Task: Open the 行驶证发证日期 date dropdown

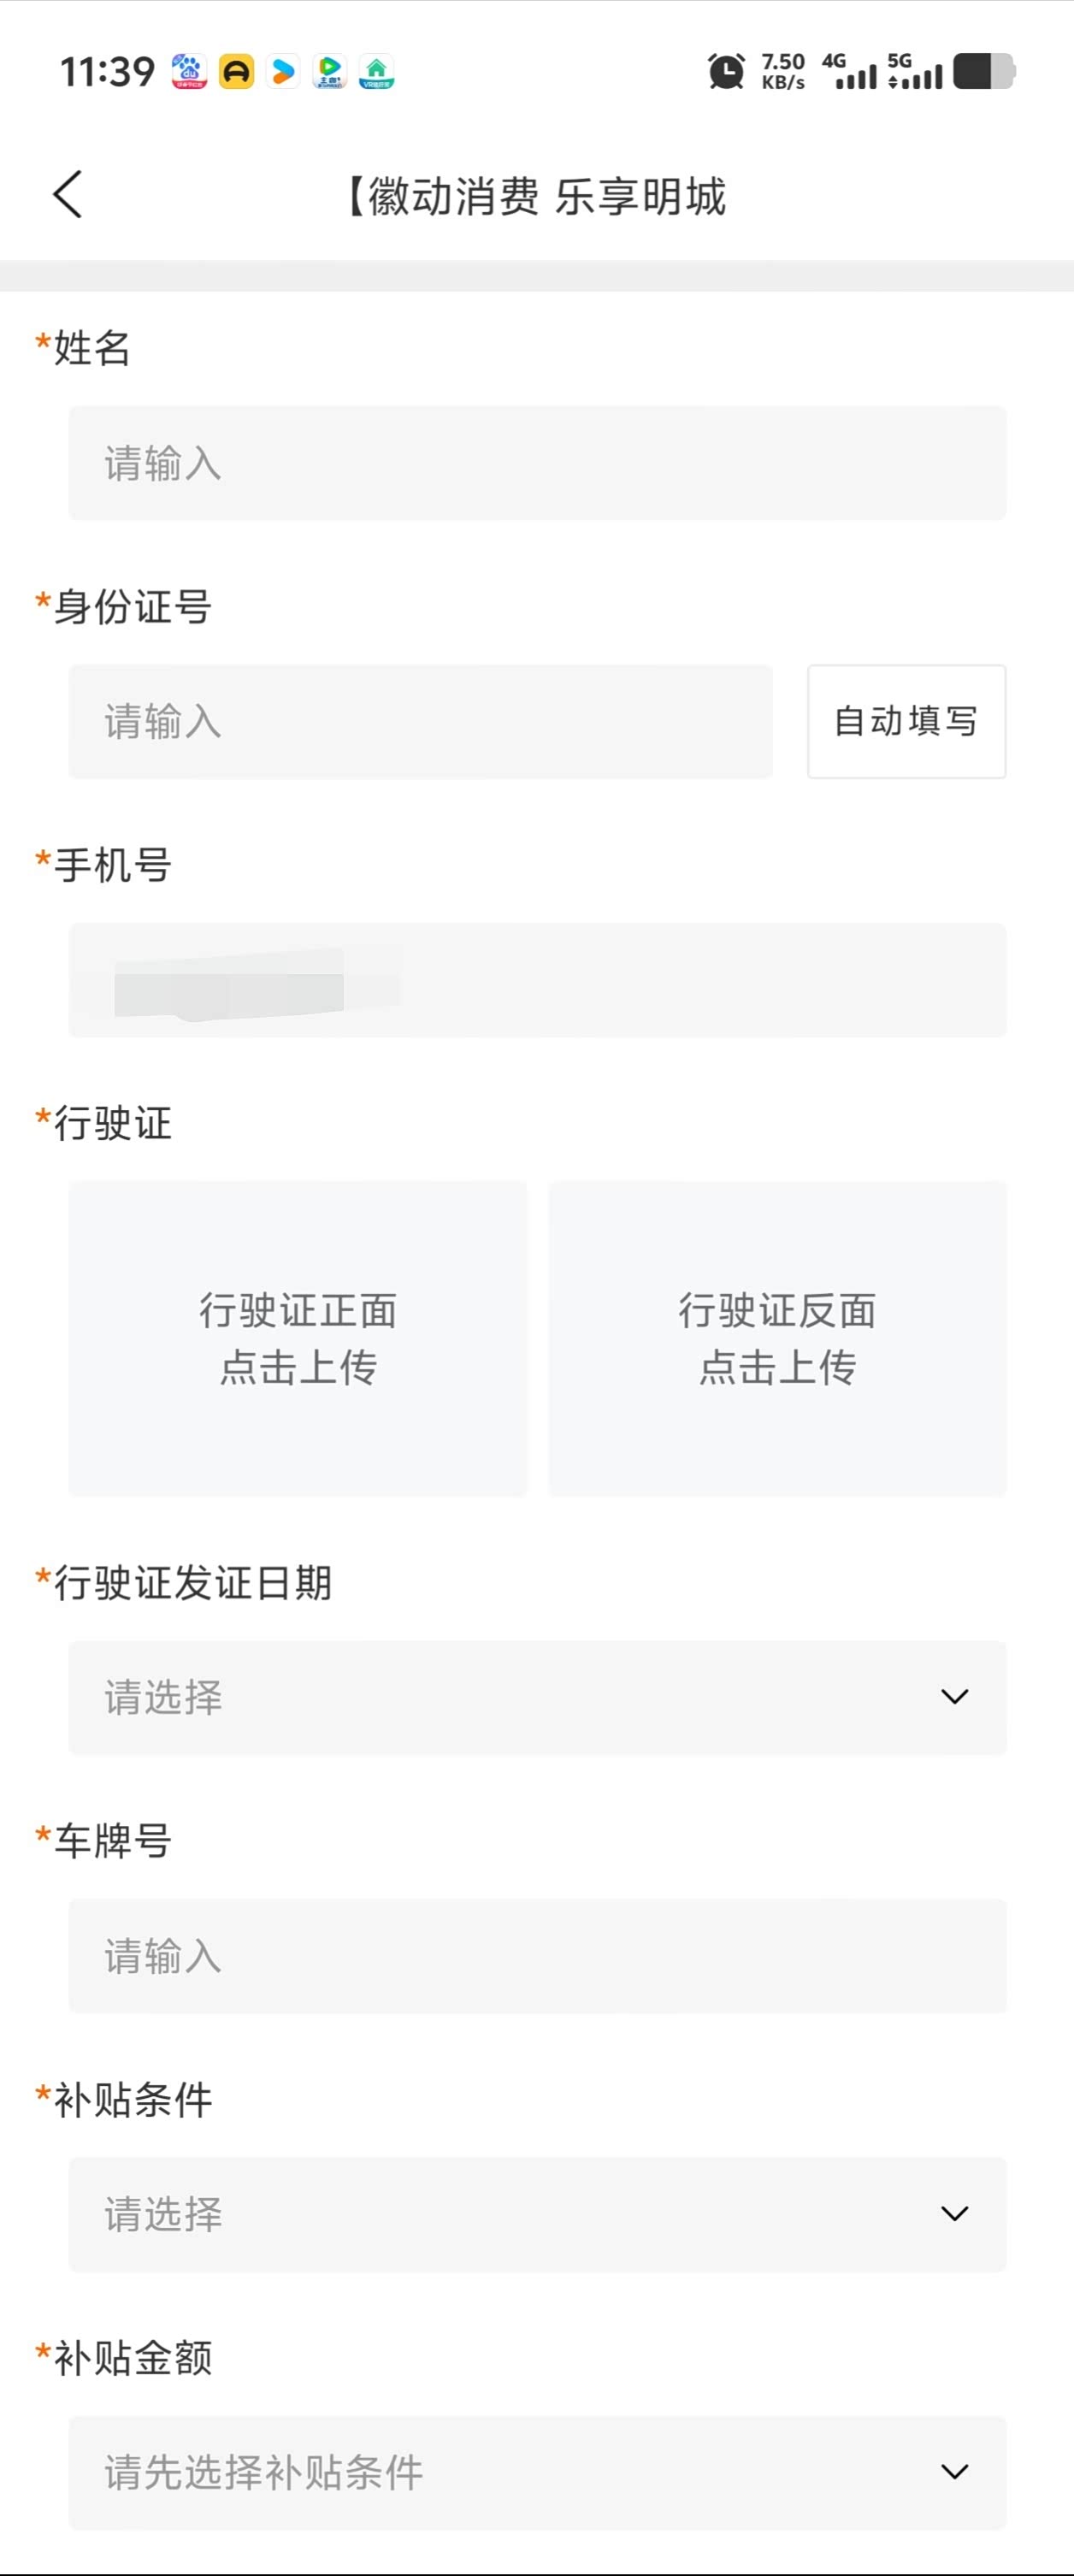Action: click(537, 1697)
